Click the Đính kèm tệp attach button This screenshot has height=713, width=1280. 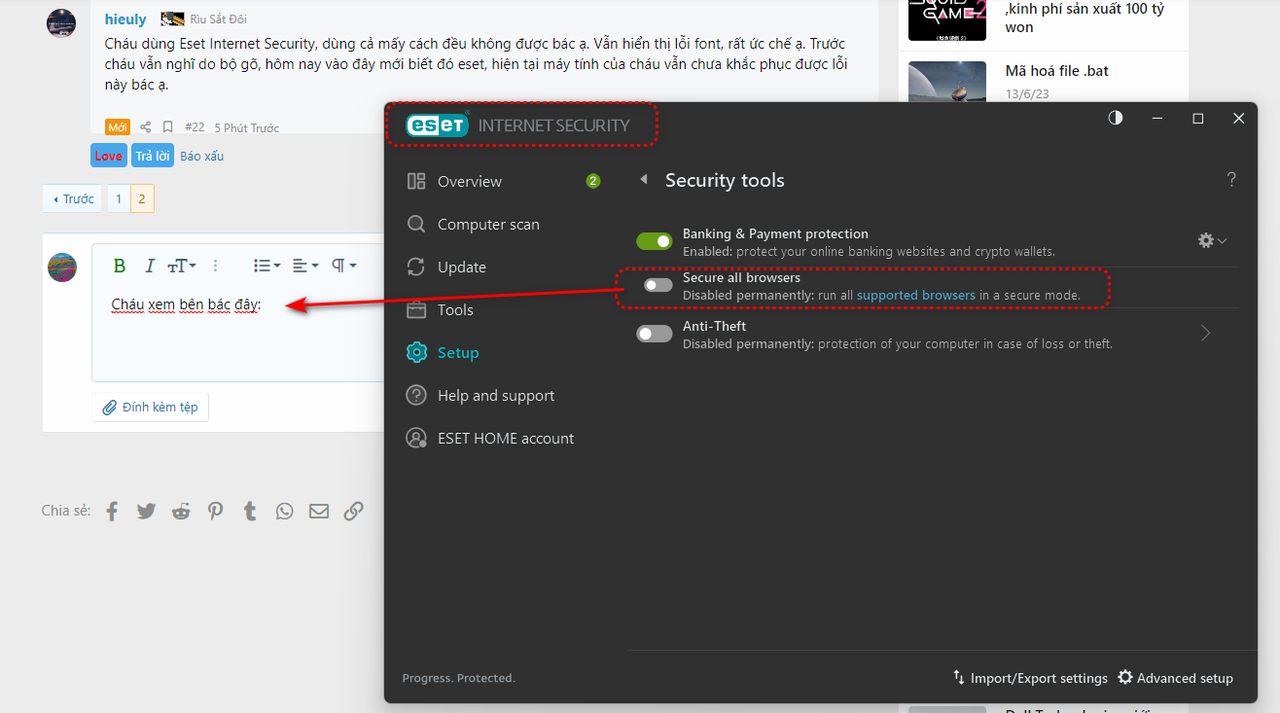(151, 407)
